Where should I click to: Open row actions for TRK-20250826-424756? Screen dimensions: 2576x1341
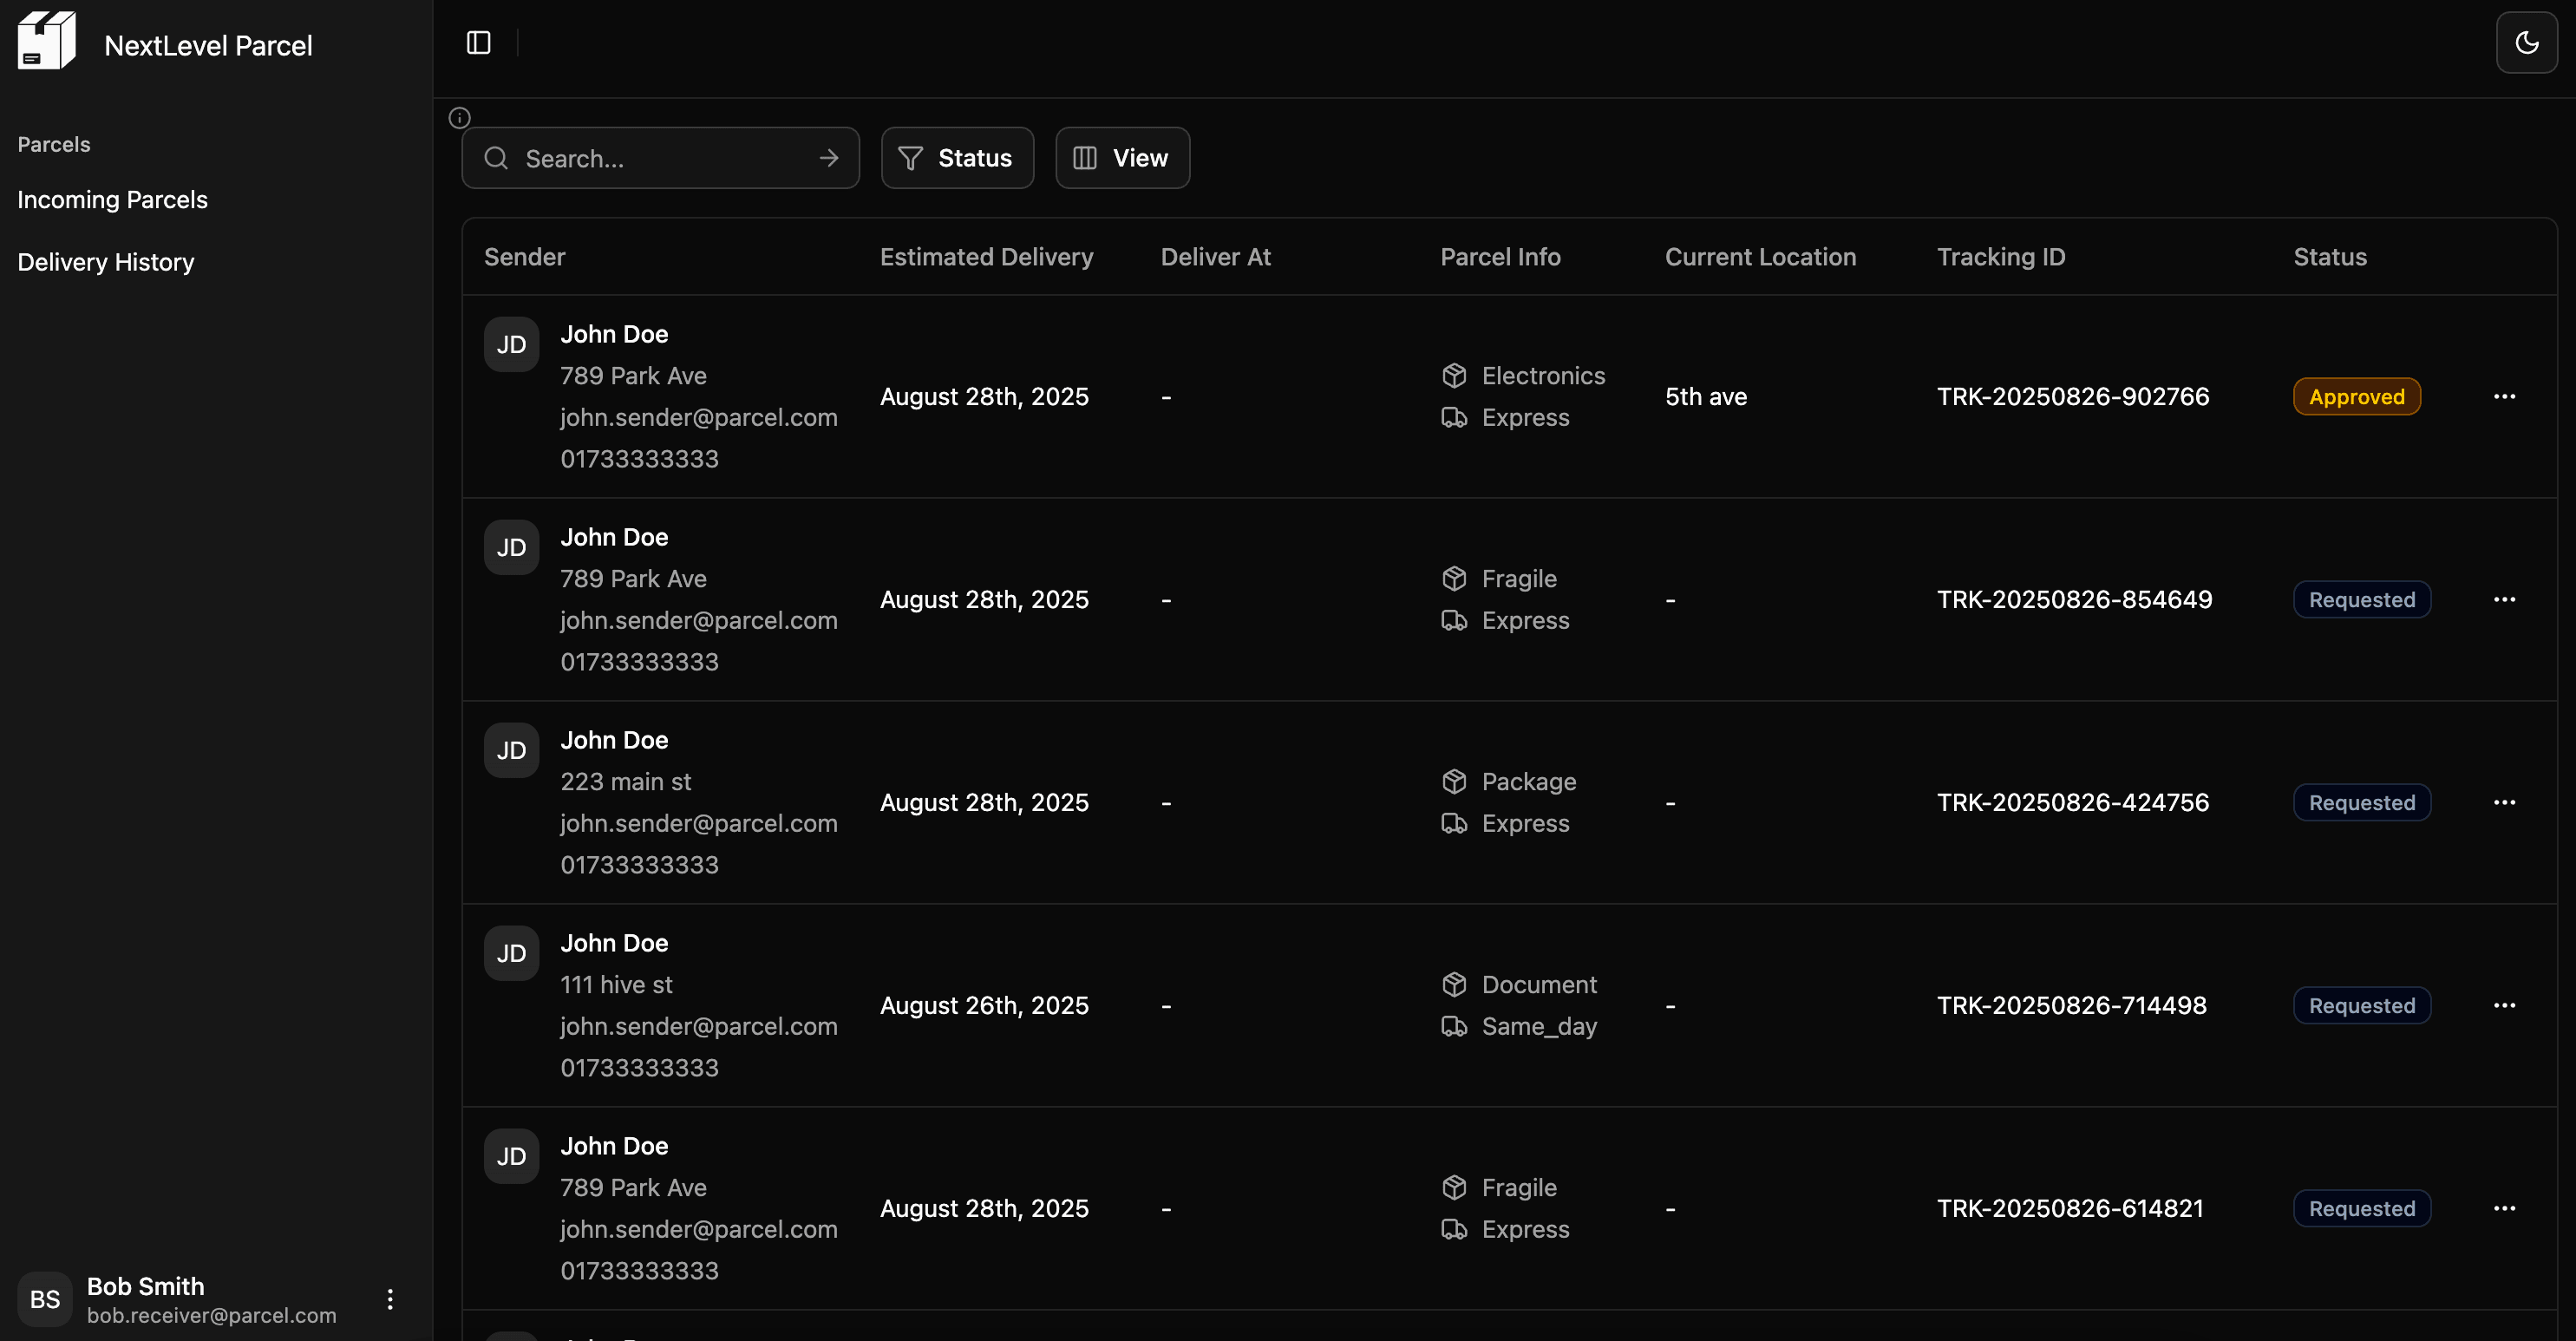tap(2504, 803)
